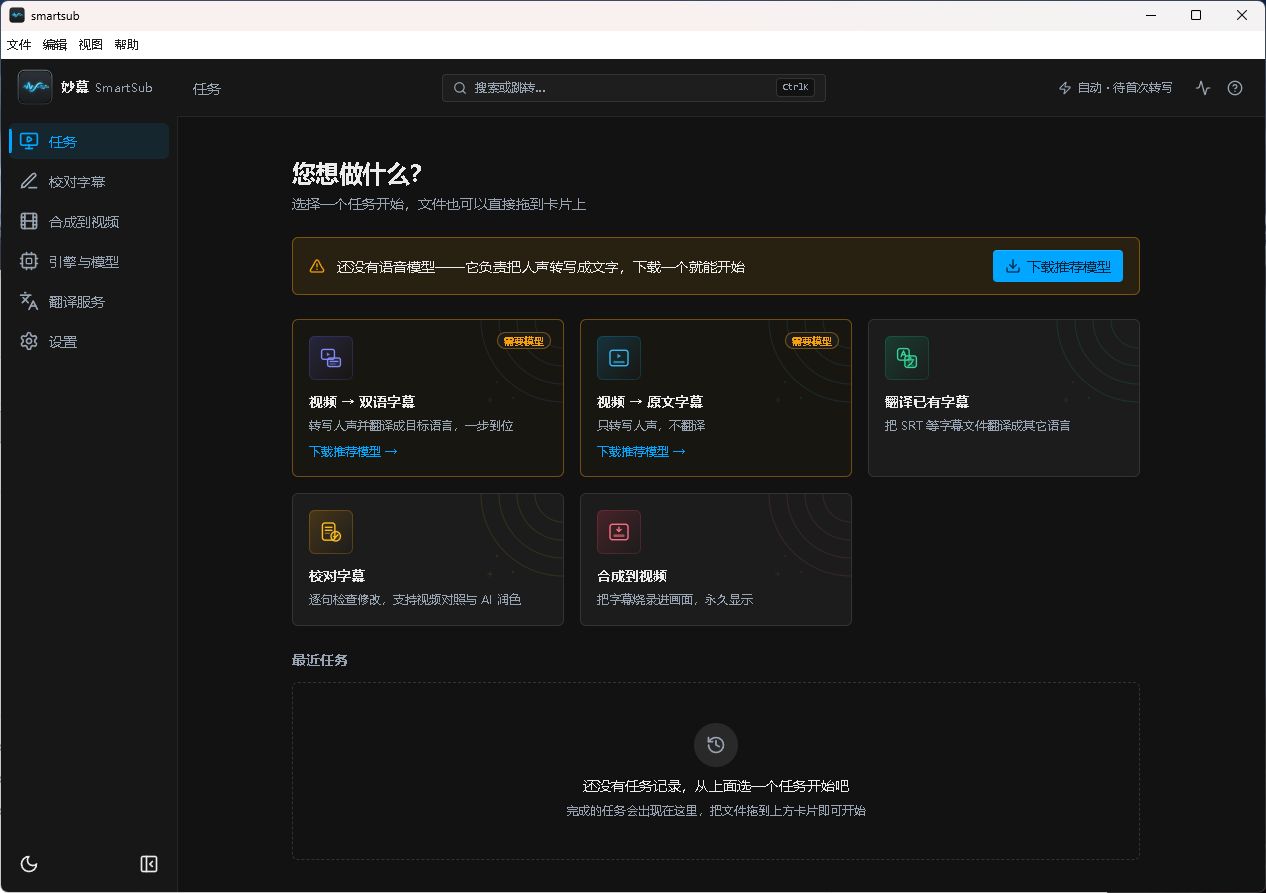Viewport: 1266px width, 893px height.
Task: Focus the 搜索或跳转 search field
Action: [634, 88]
